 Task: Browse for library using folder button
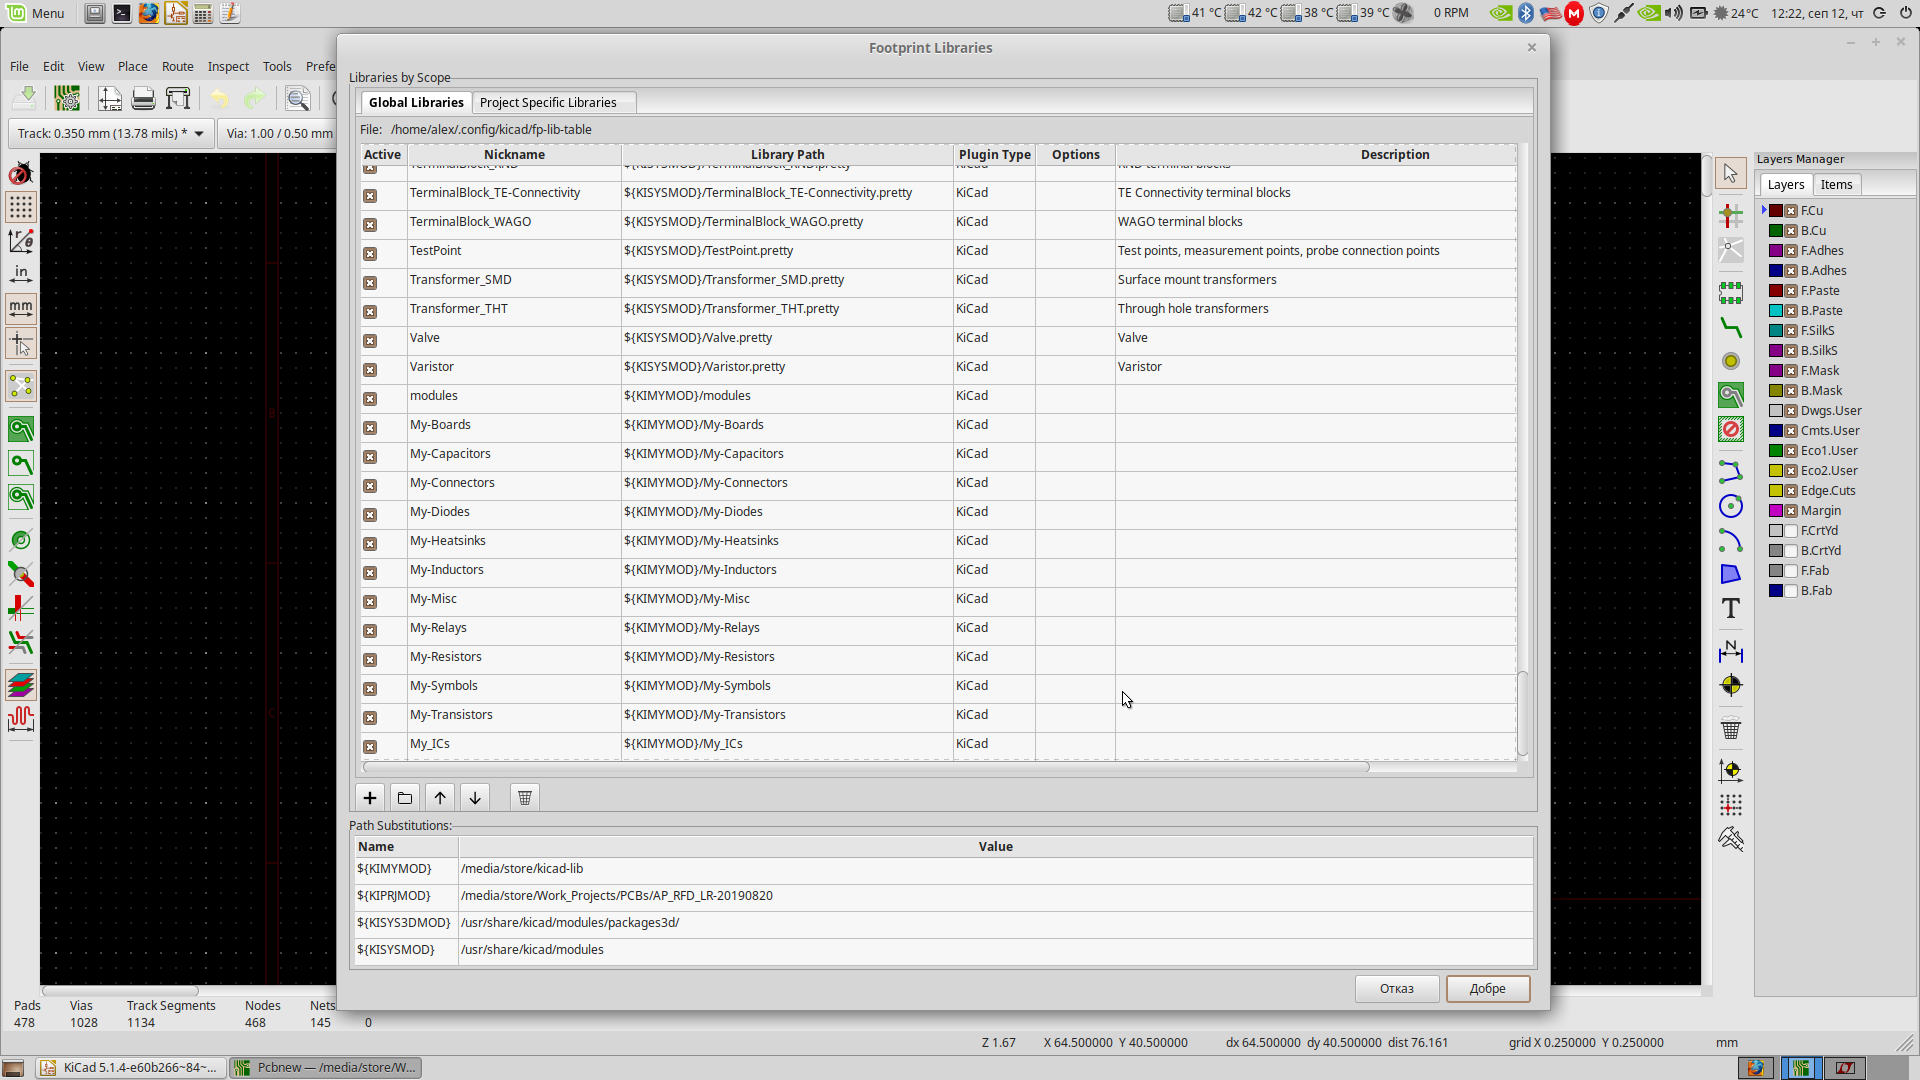pyautogui.click(x=405, y=798)
